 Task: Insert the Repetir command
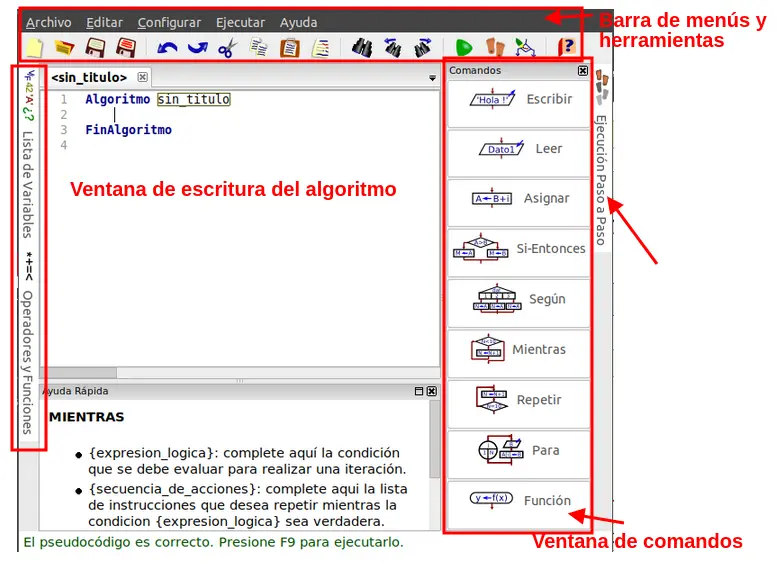[x=519, y=405]
